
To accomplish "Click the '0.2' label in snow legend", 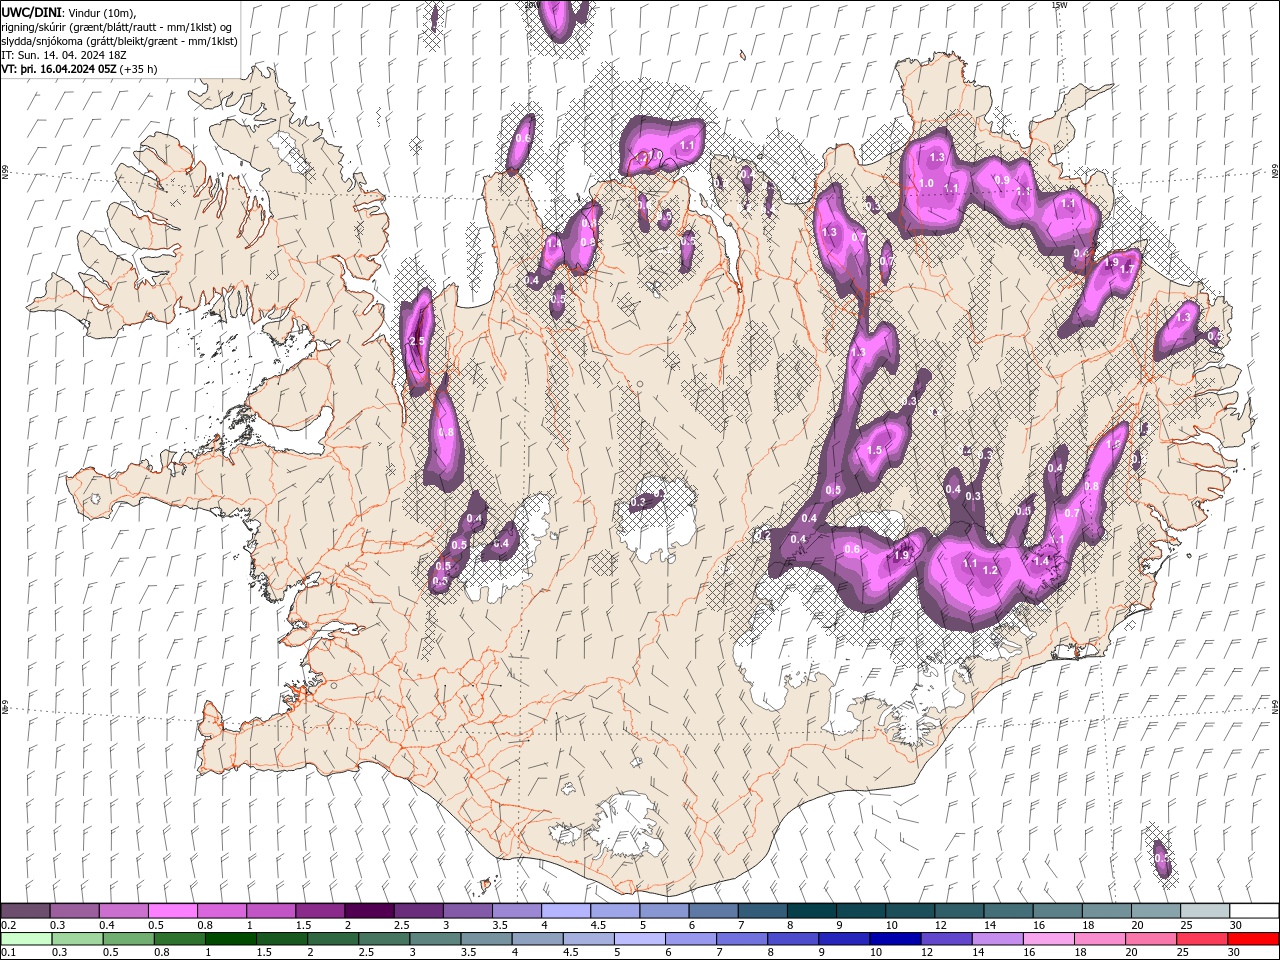I will point(8,925).
